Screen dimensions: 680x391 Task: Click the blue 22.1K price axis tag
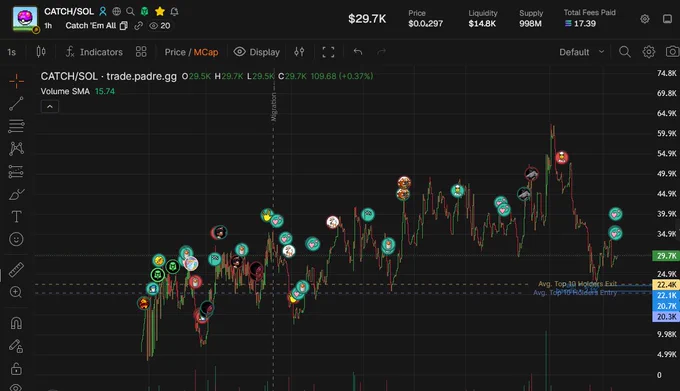[x=666, y=295]
